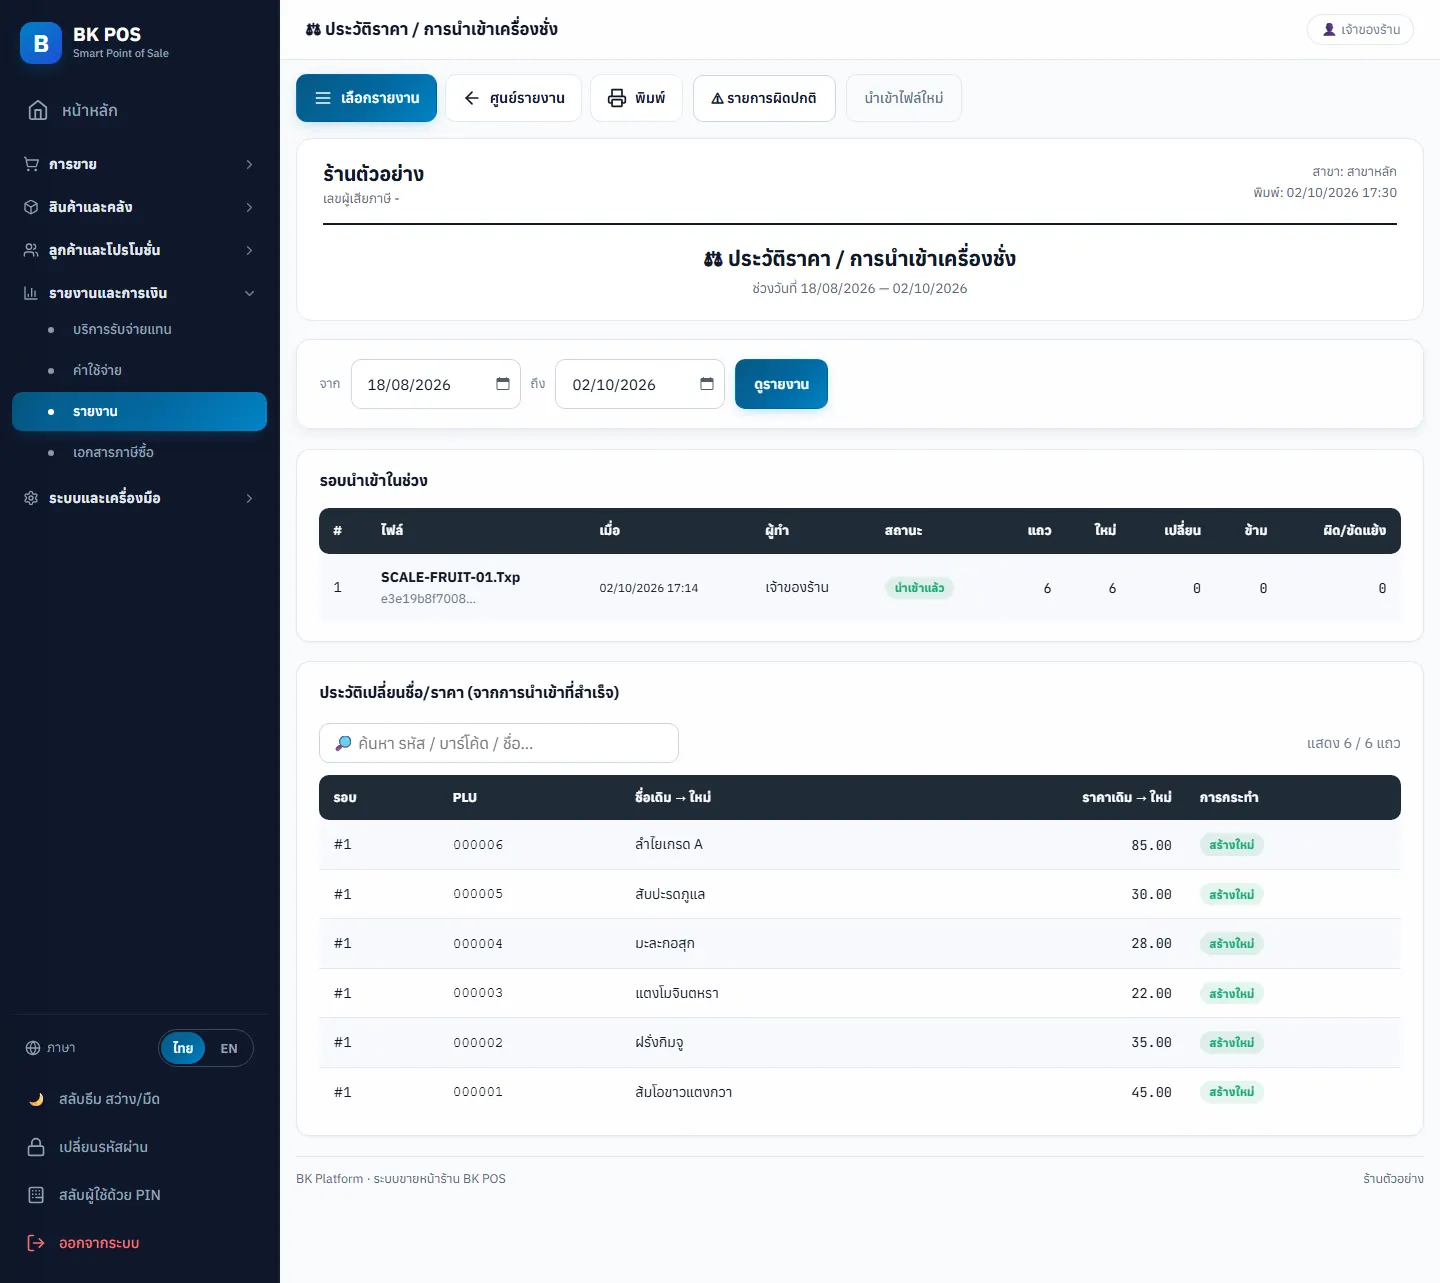Click the PLU code 000003
1440x1283 pixels.
478,993
